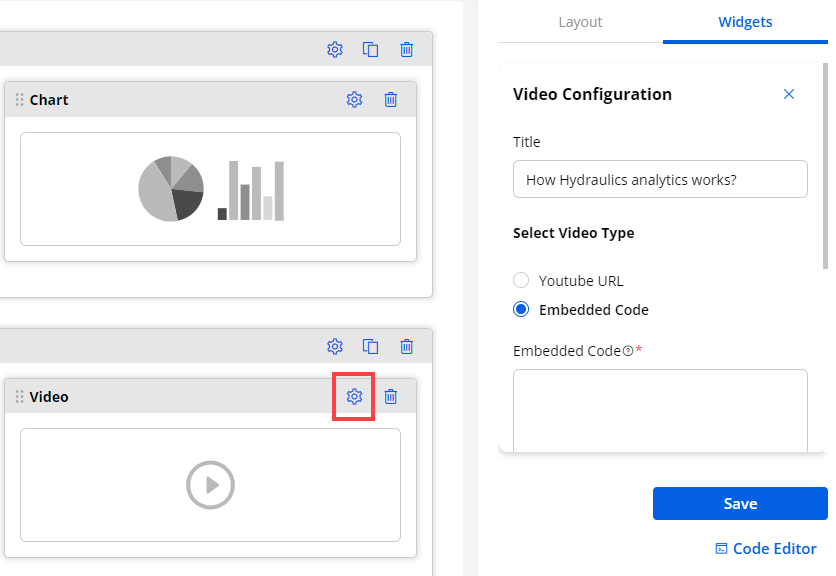Viewport: 836px width, 576px height.
Task: Close the Video Configuration panel
Action: (789, 95)
